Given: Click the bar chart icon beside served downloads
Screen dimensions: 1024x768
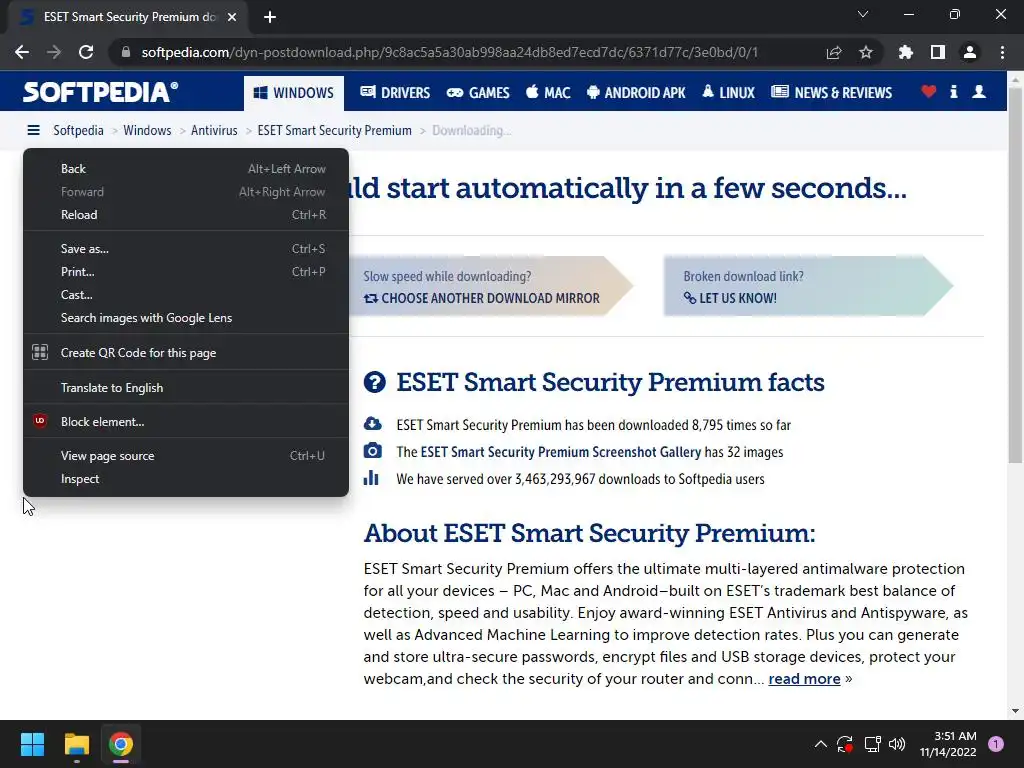Looking at the screenshot, I should pyautogui.click(x=371, y=478).
